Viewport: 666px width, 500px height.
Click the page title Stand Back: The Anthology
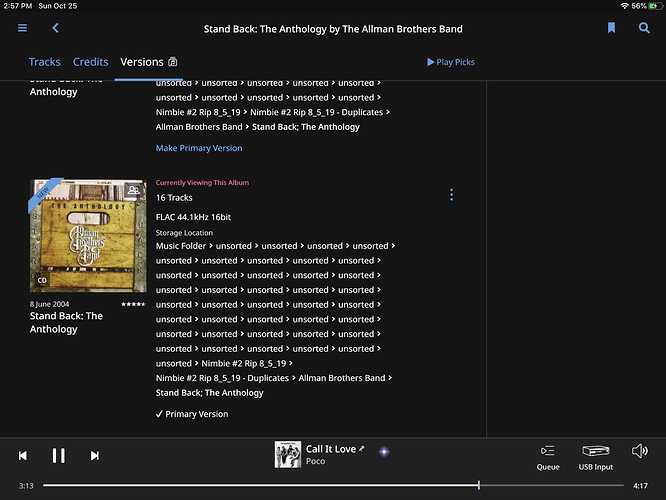pyautogui.click(x=333, y=29)
